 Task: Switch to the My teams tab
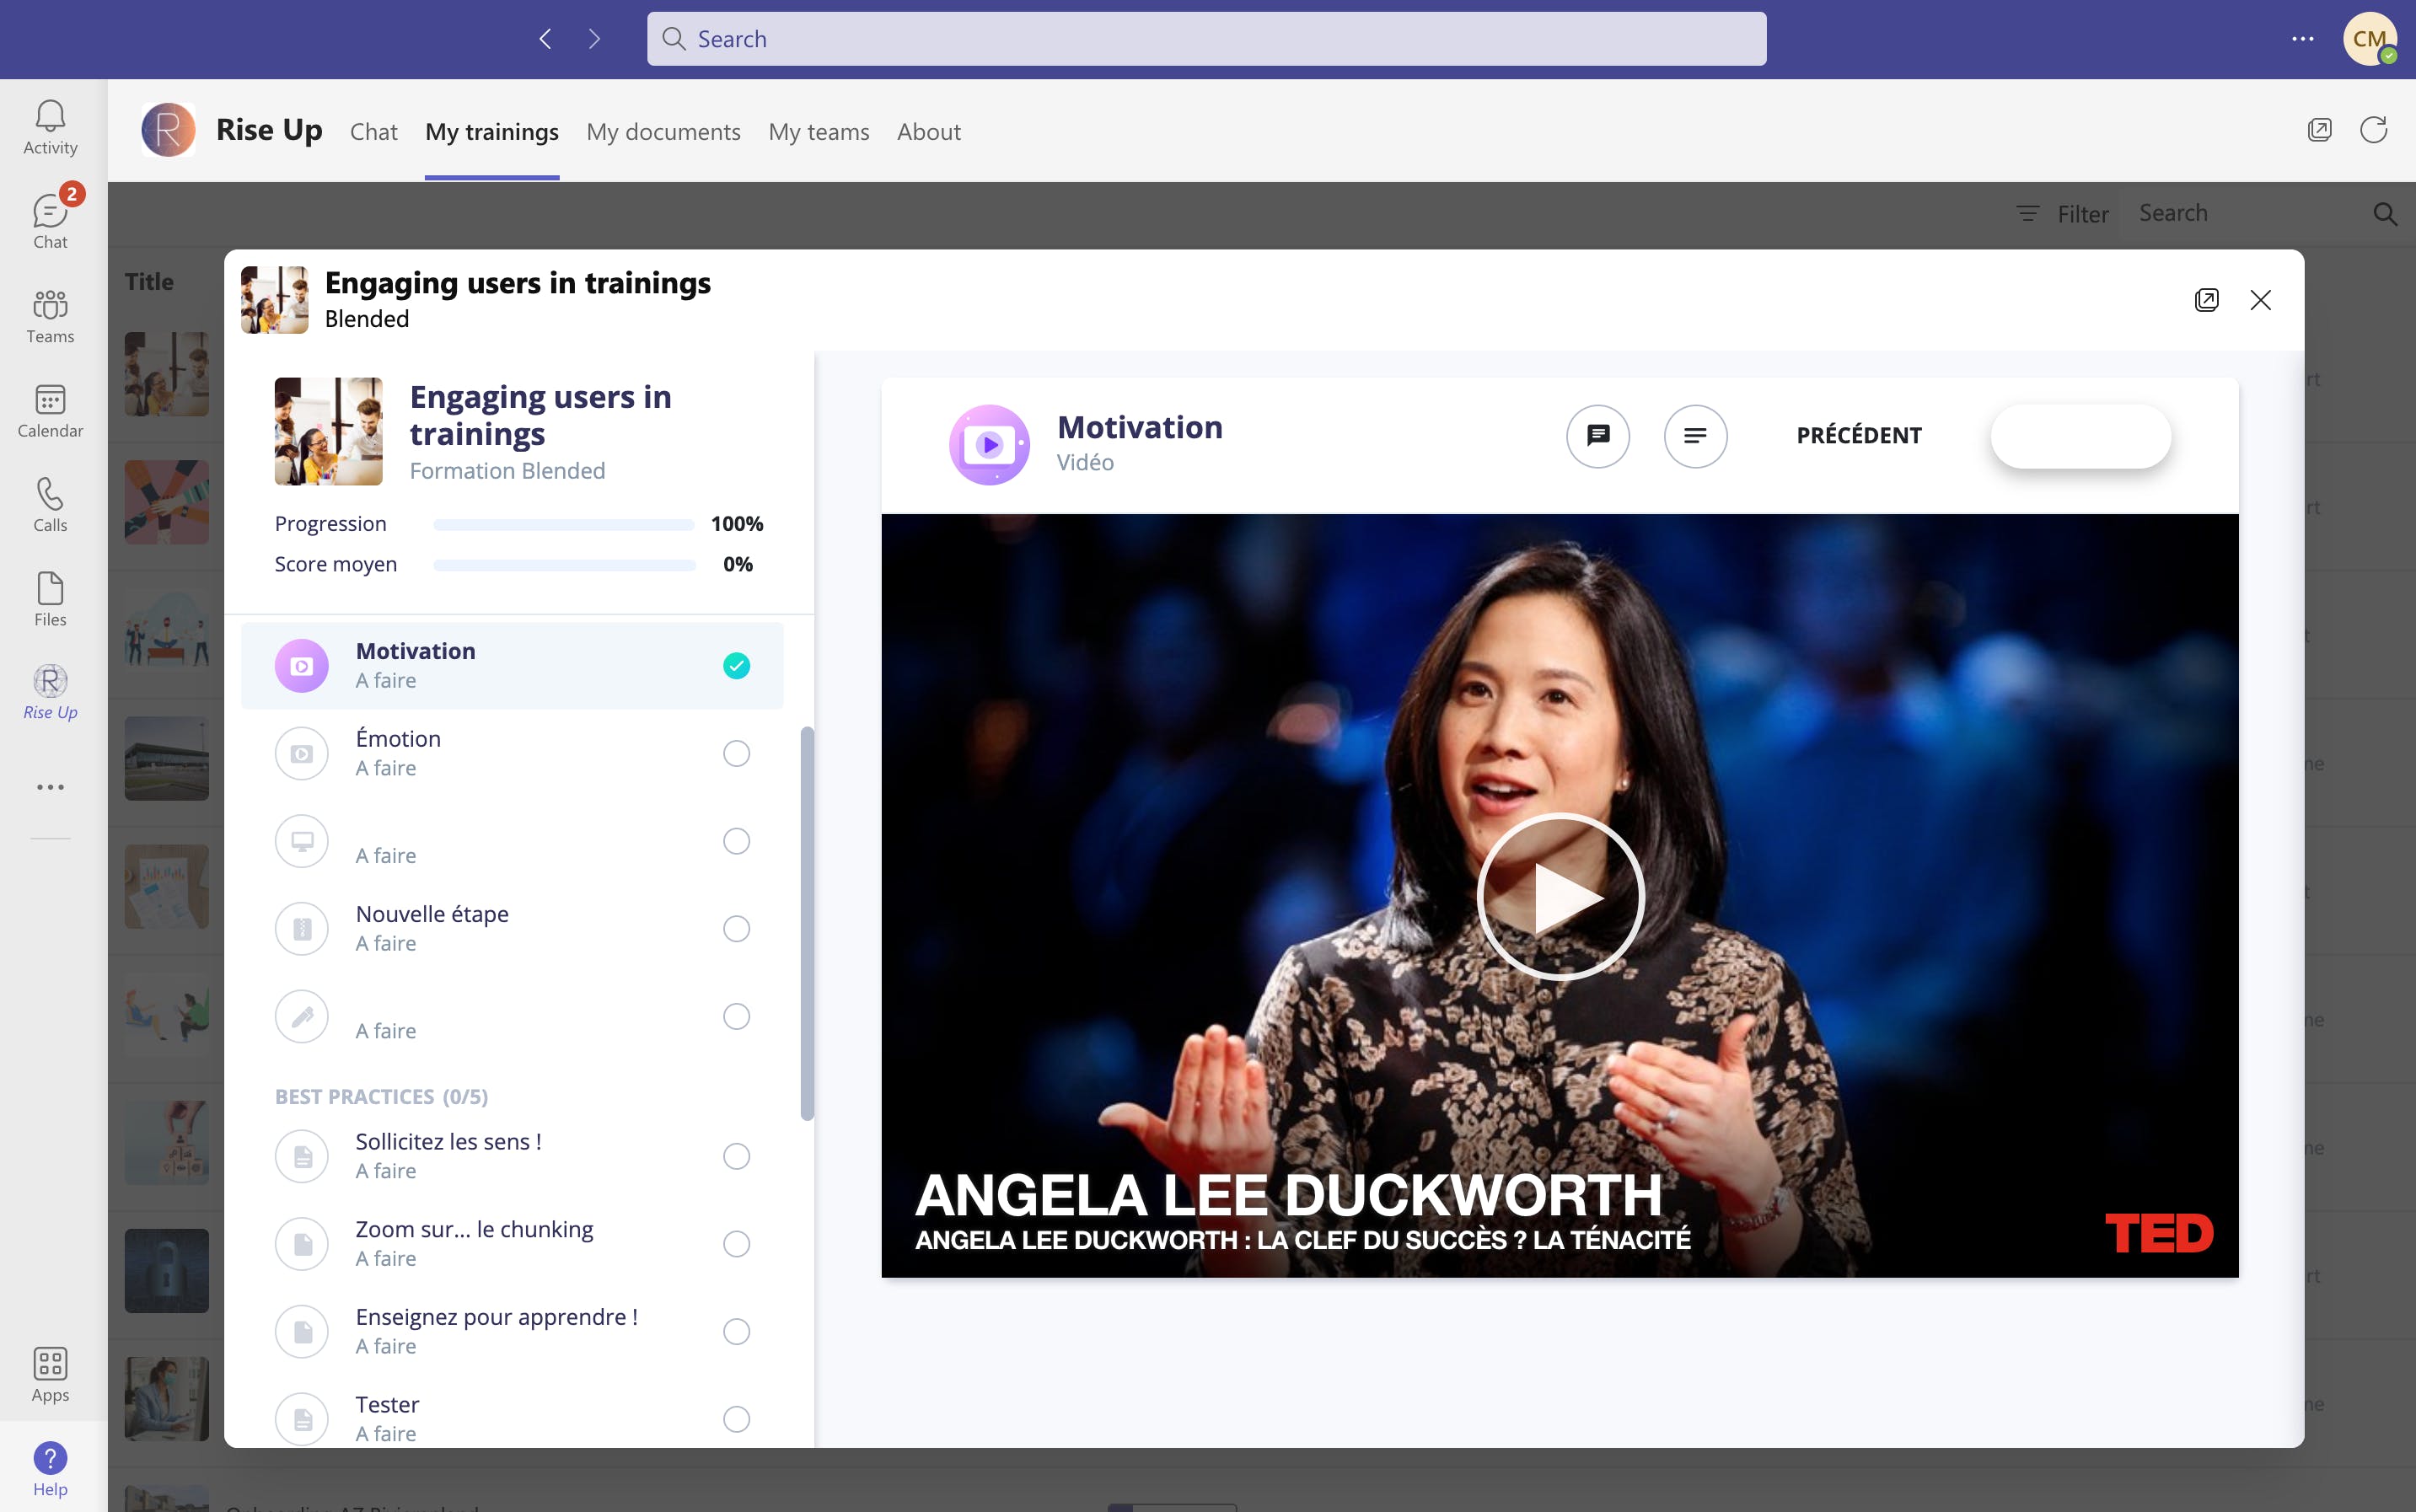(818, 132)
